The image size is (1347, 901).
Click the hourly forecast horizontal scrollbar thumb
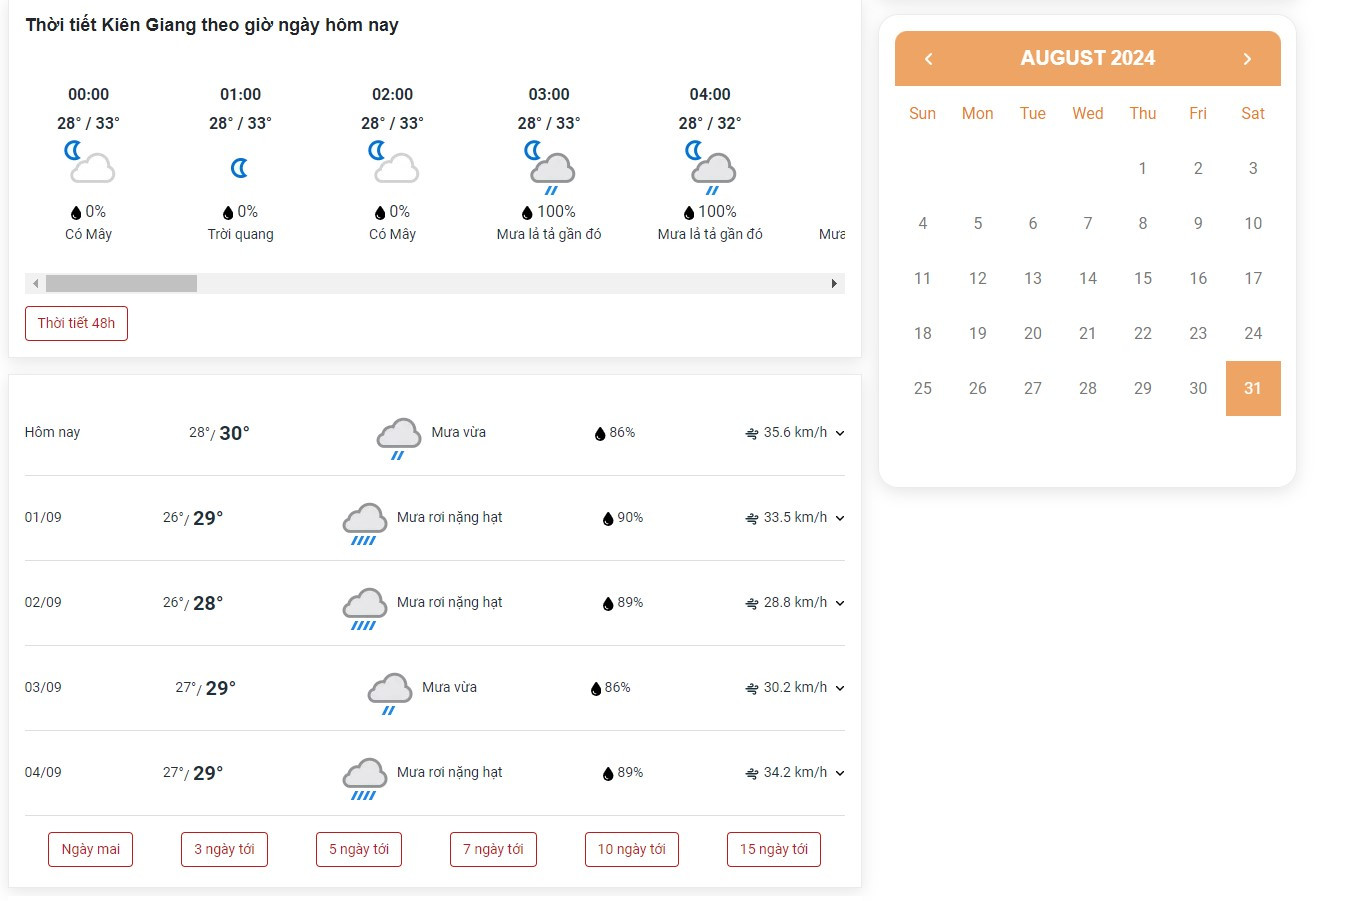tap(121, 284)
